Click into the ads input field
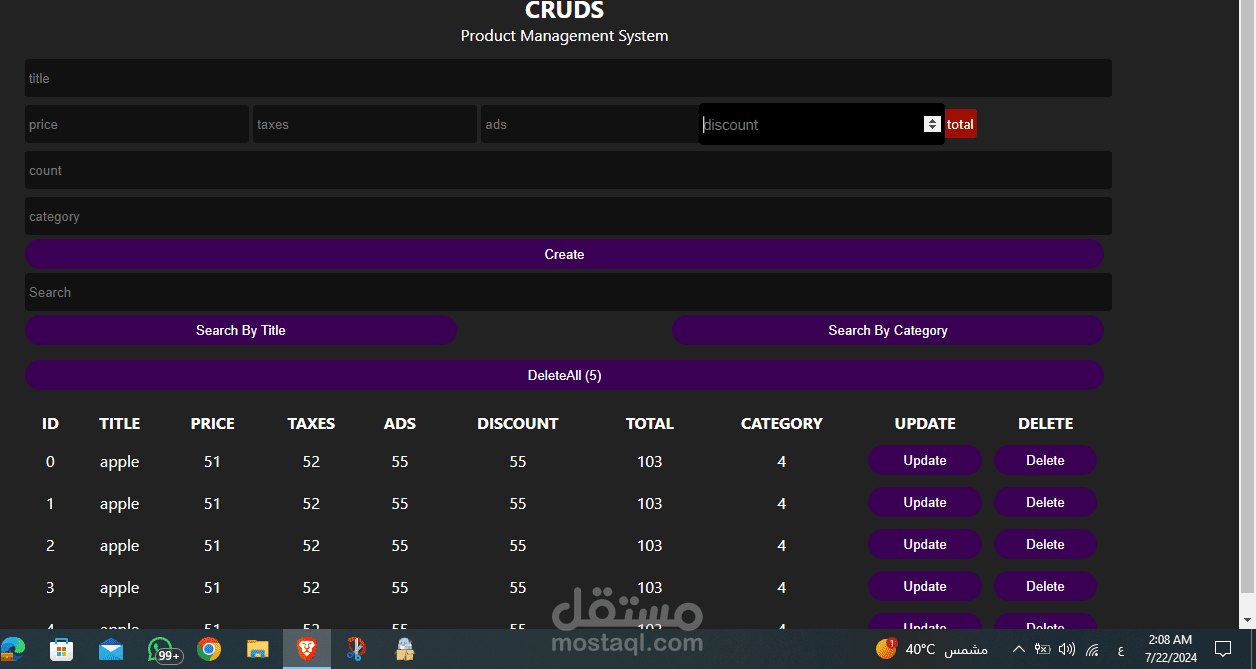 pyautogui.click(x=590, y=124)
